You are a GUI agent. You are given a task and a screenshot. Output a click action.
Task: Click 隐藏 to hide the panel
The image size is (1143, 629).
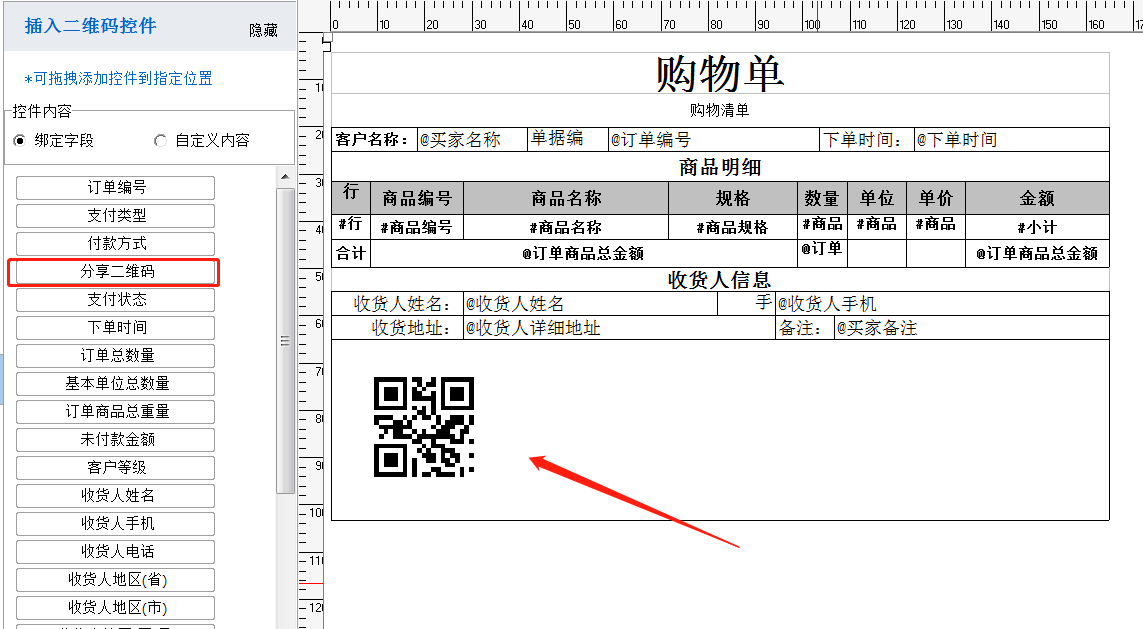point(263,31)
